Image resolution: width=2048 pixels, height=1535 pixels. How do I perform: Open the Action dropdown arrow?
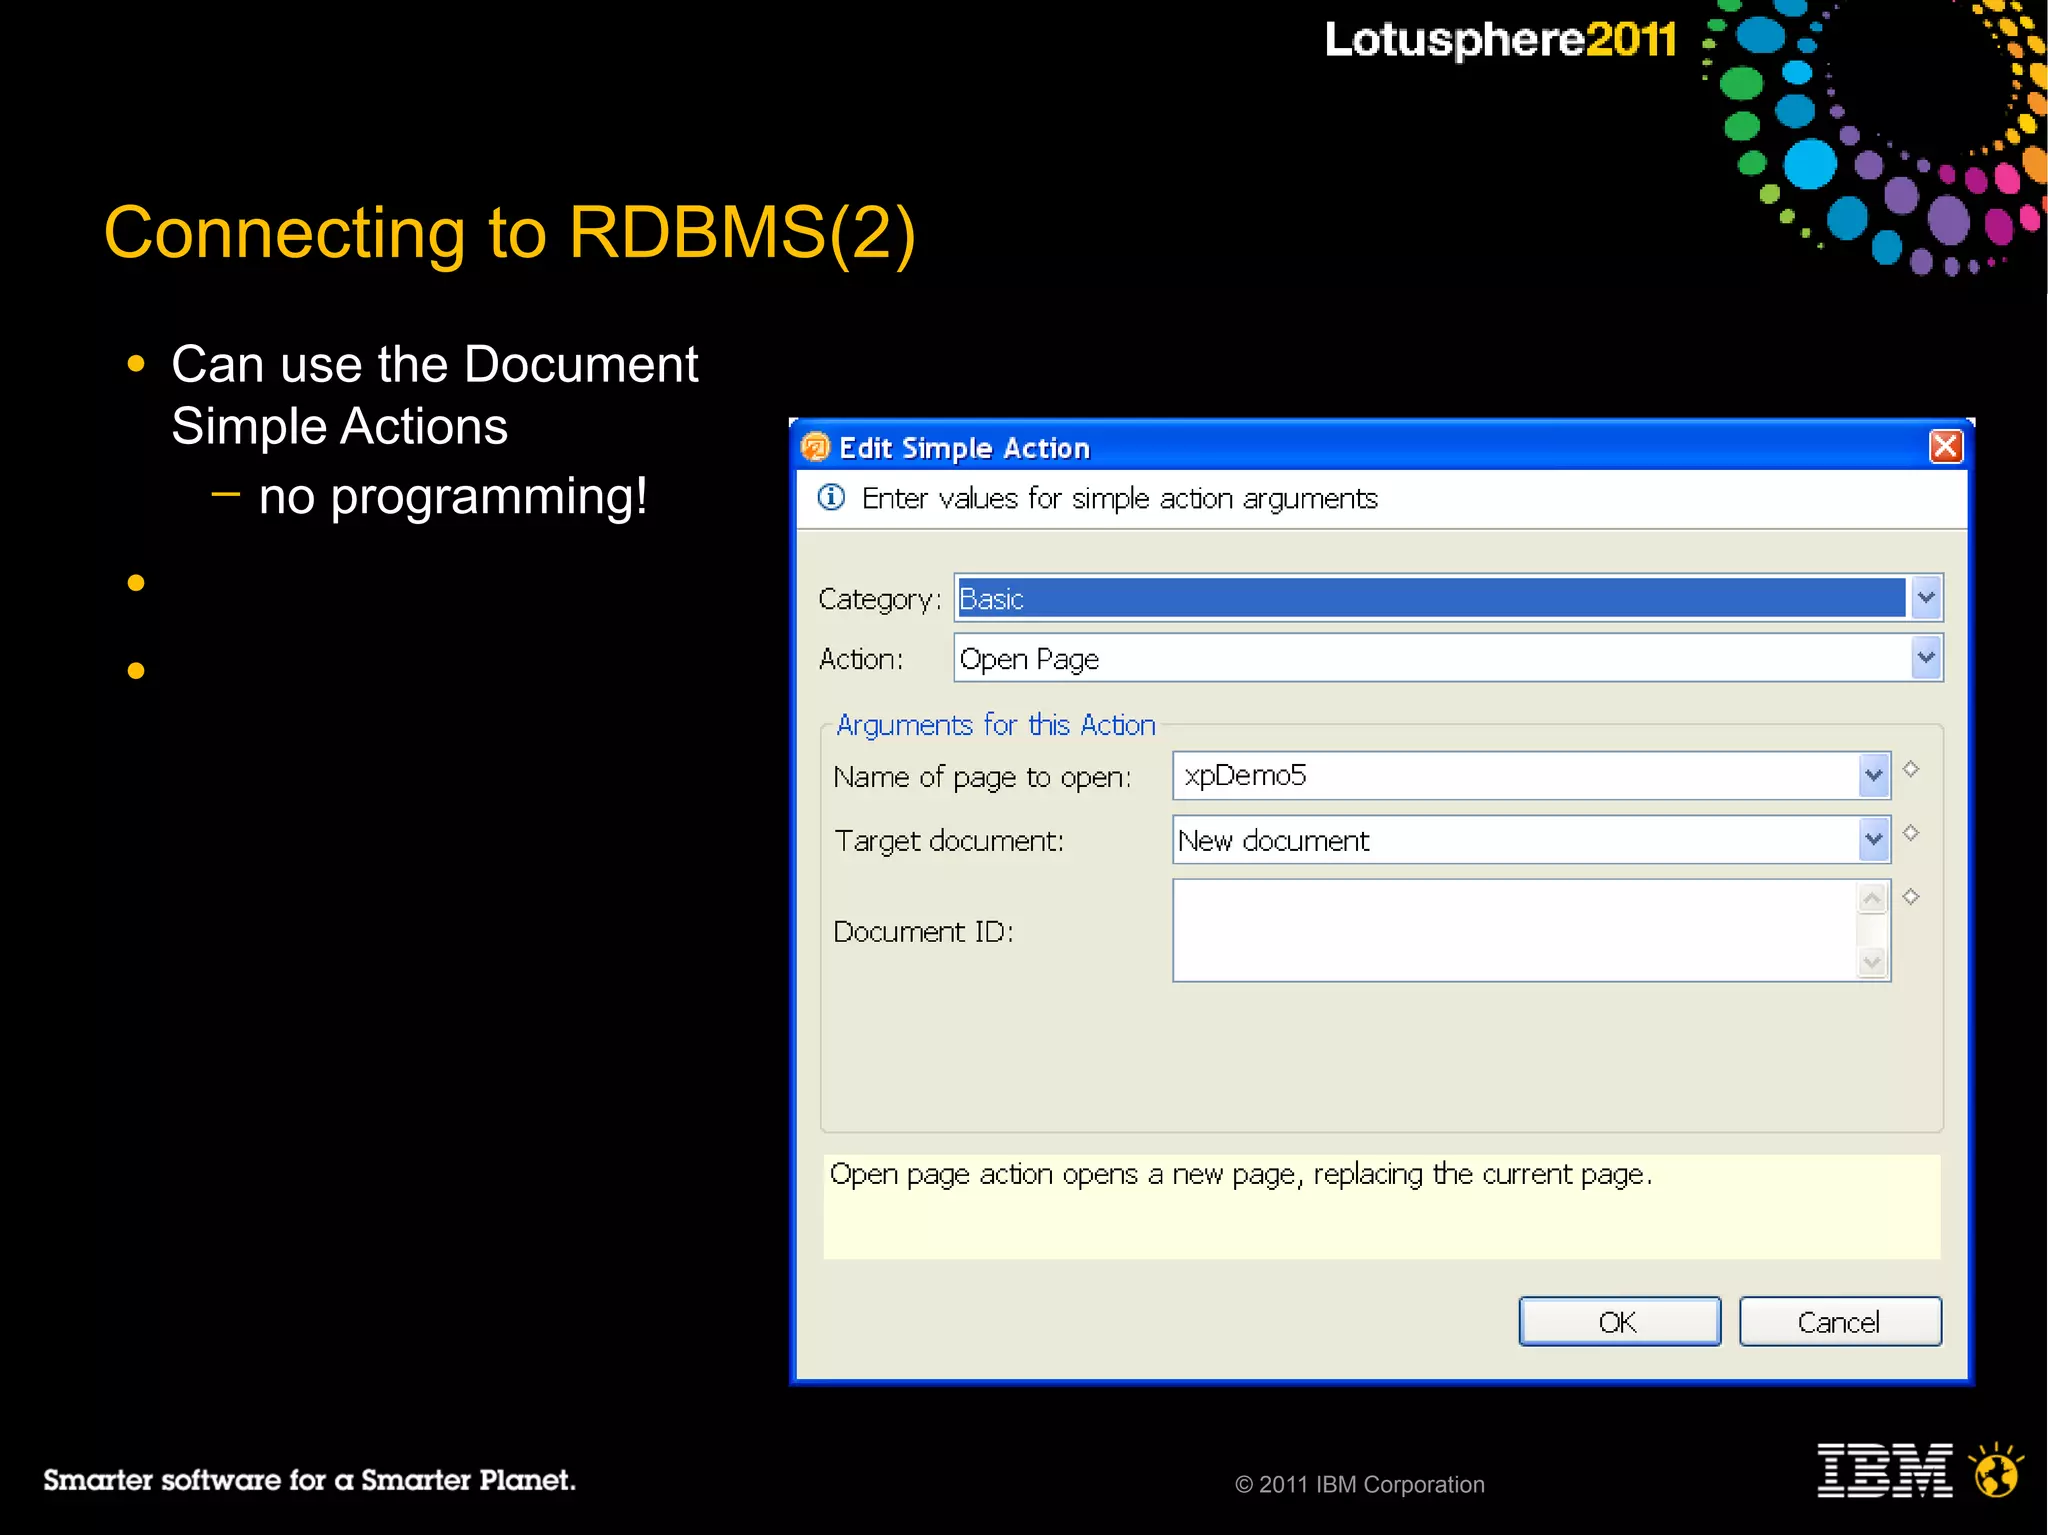coord(1926,658)
